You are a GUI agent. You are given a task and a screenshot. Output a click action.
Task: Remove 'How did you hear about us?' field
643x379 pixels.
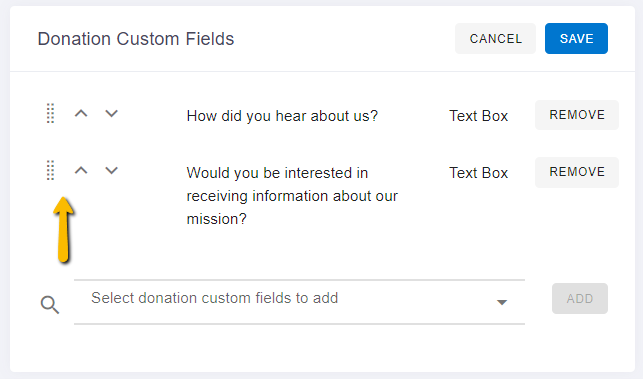click(x=577, y=115)
